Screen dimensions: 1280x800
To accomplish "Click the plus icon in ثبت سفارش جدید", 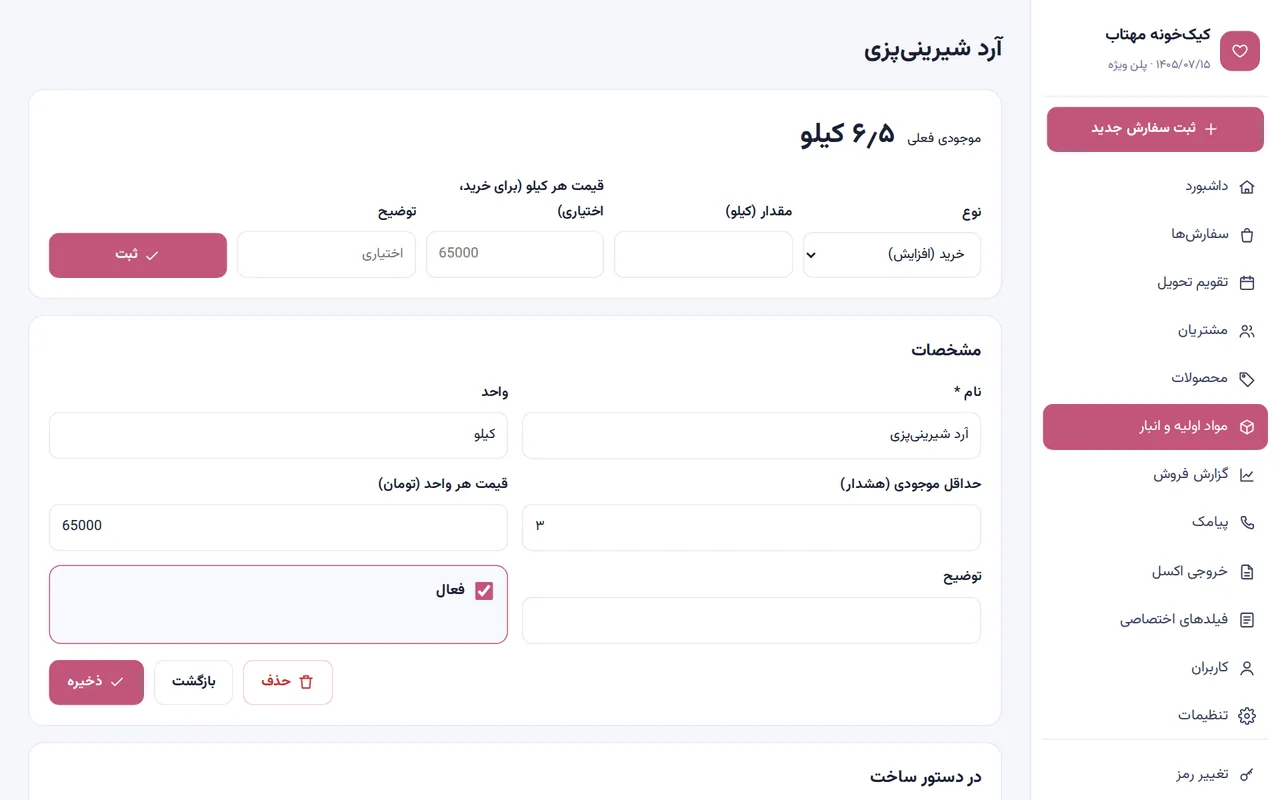I will (1211, 129).
